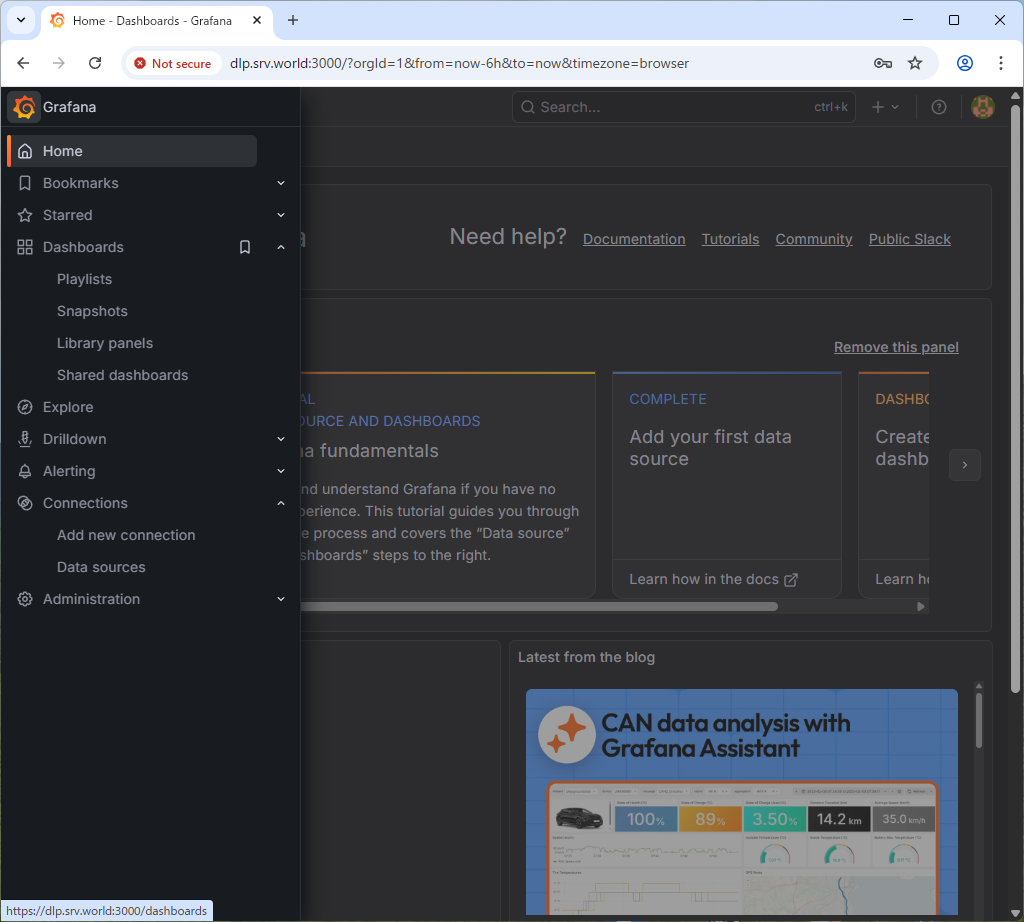
Task: Click the Alerting bell icon
Action: [25, 471]
